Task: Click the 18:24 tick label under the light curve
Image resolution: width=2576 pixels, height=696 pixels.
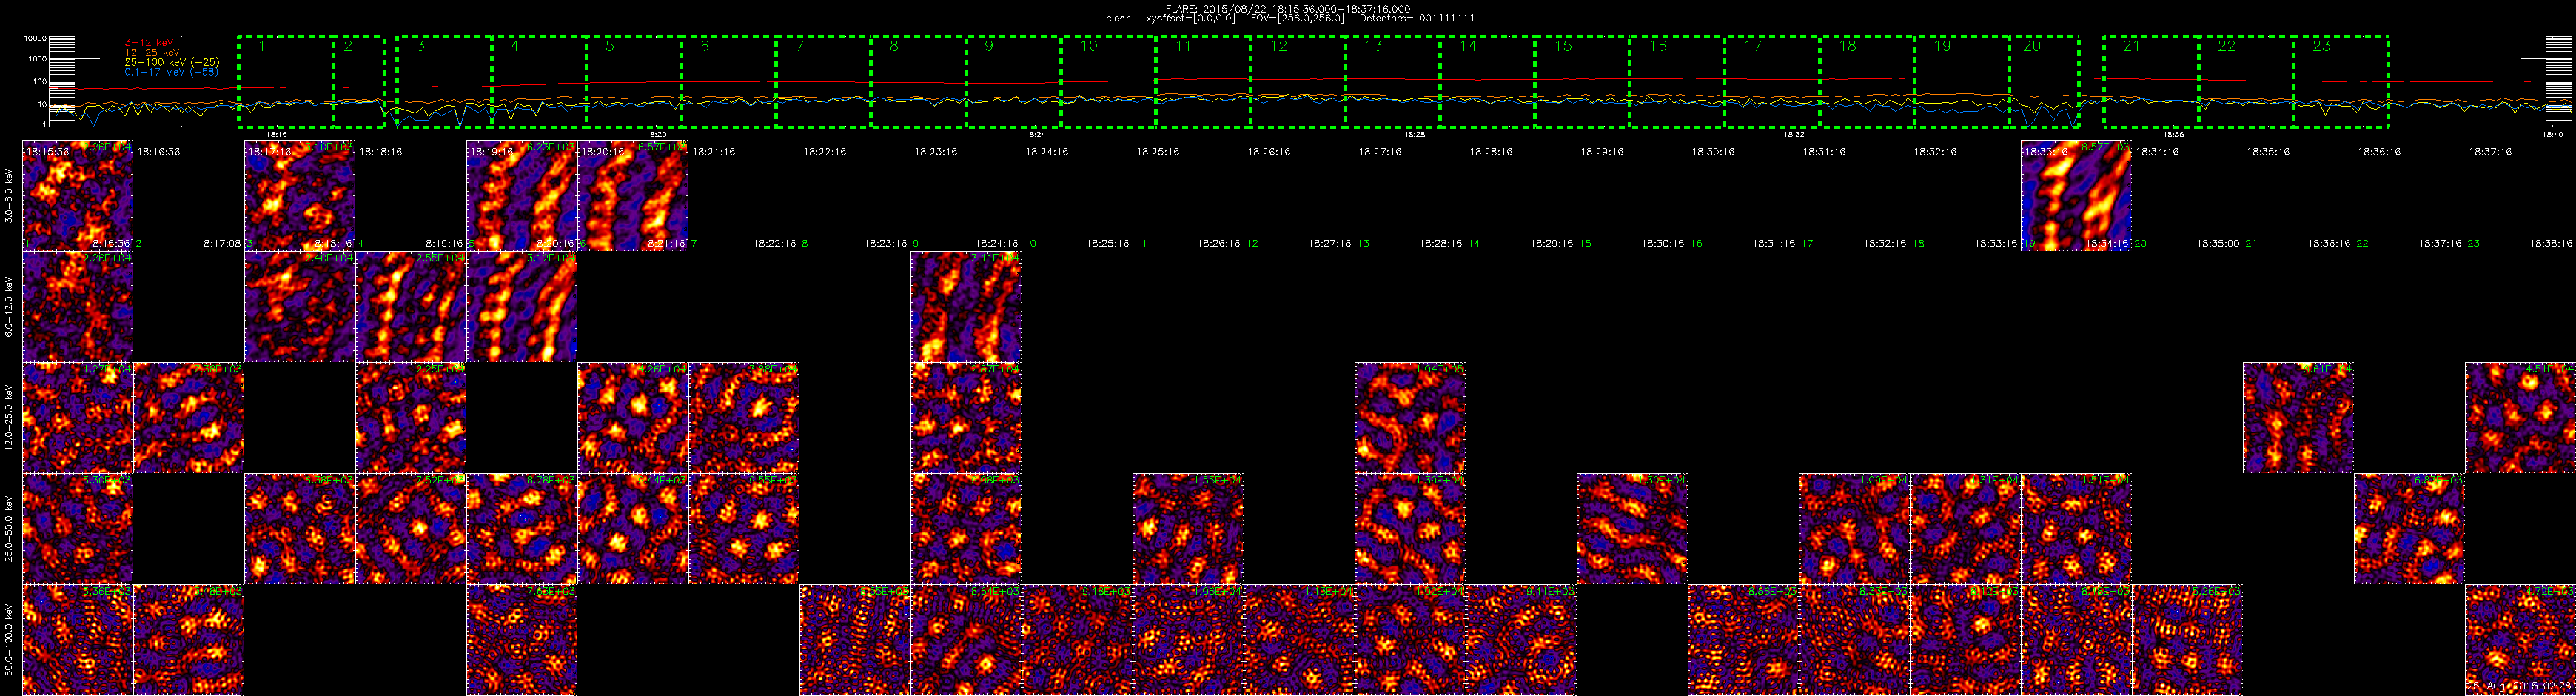Action: (x=1035, y=134)
